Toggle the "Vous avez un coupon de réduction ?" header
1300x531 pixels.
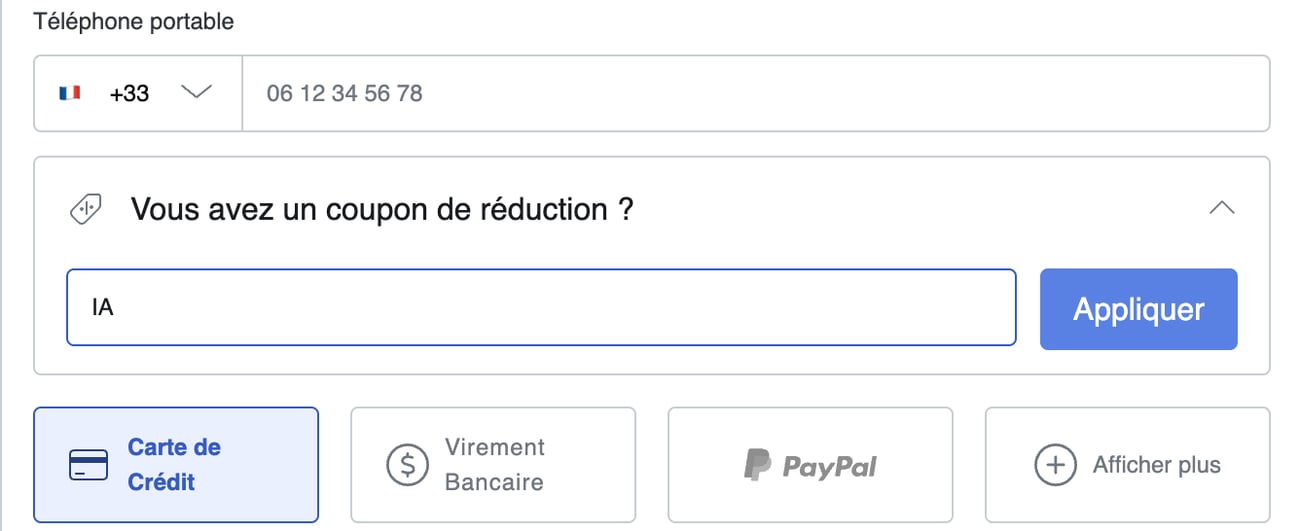pos(382,210)
